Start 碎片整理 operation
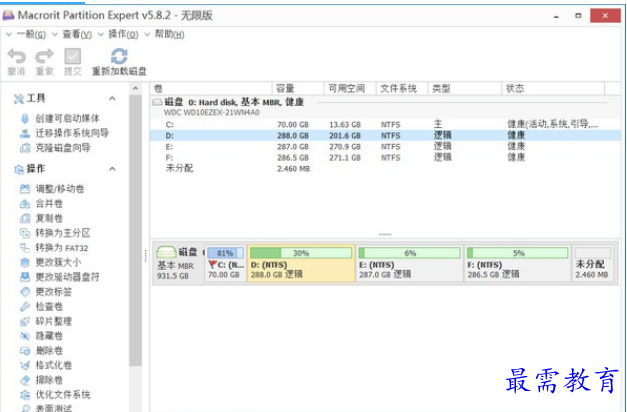Image resolution: width=627 pixels, height=412 pixels. click(x=53, y=321)
